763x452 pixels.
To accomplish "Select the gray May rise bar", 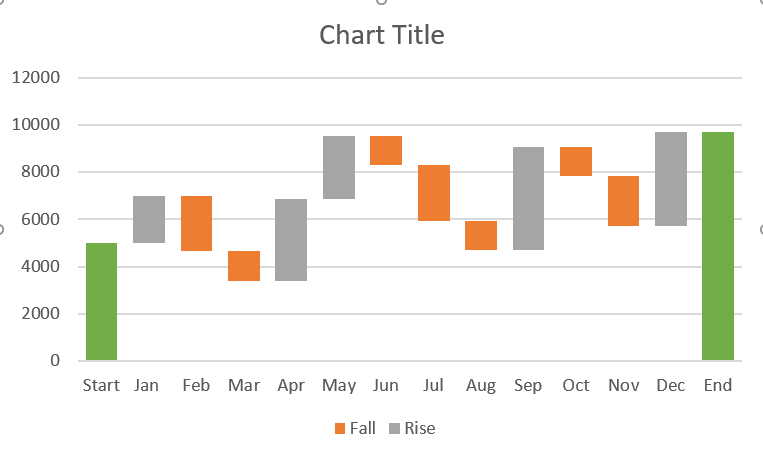I will pos(339,167).
